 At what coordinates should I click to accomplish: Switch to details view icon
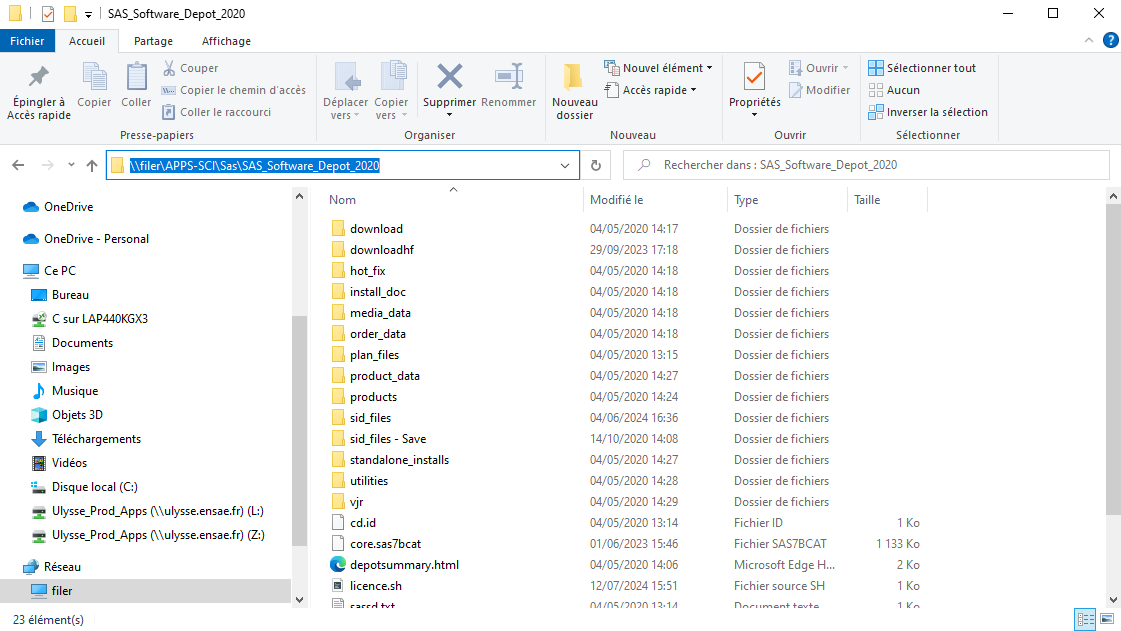tap(1085, 620)
